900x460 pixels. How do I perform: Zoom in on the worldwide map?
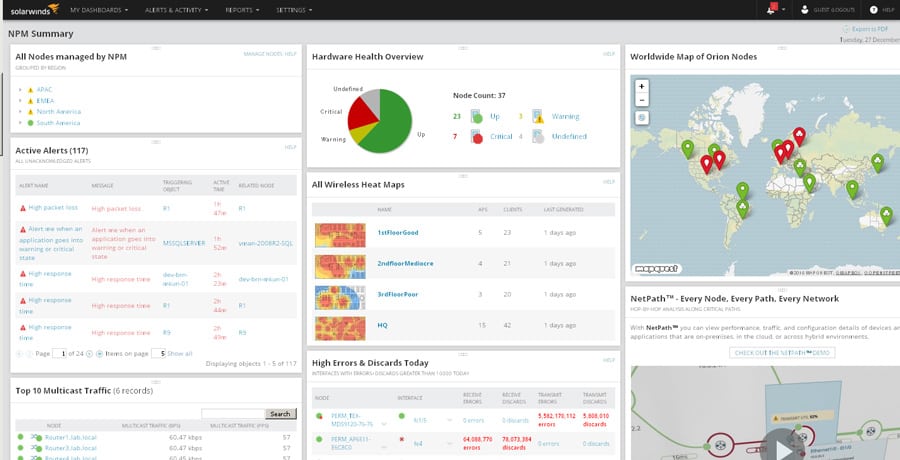(642, 86)
